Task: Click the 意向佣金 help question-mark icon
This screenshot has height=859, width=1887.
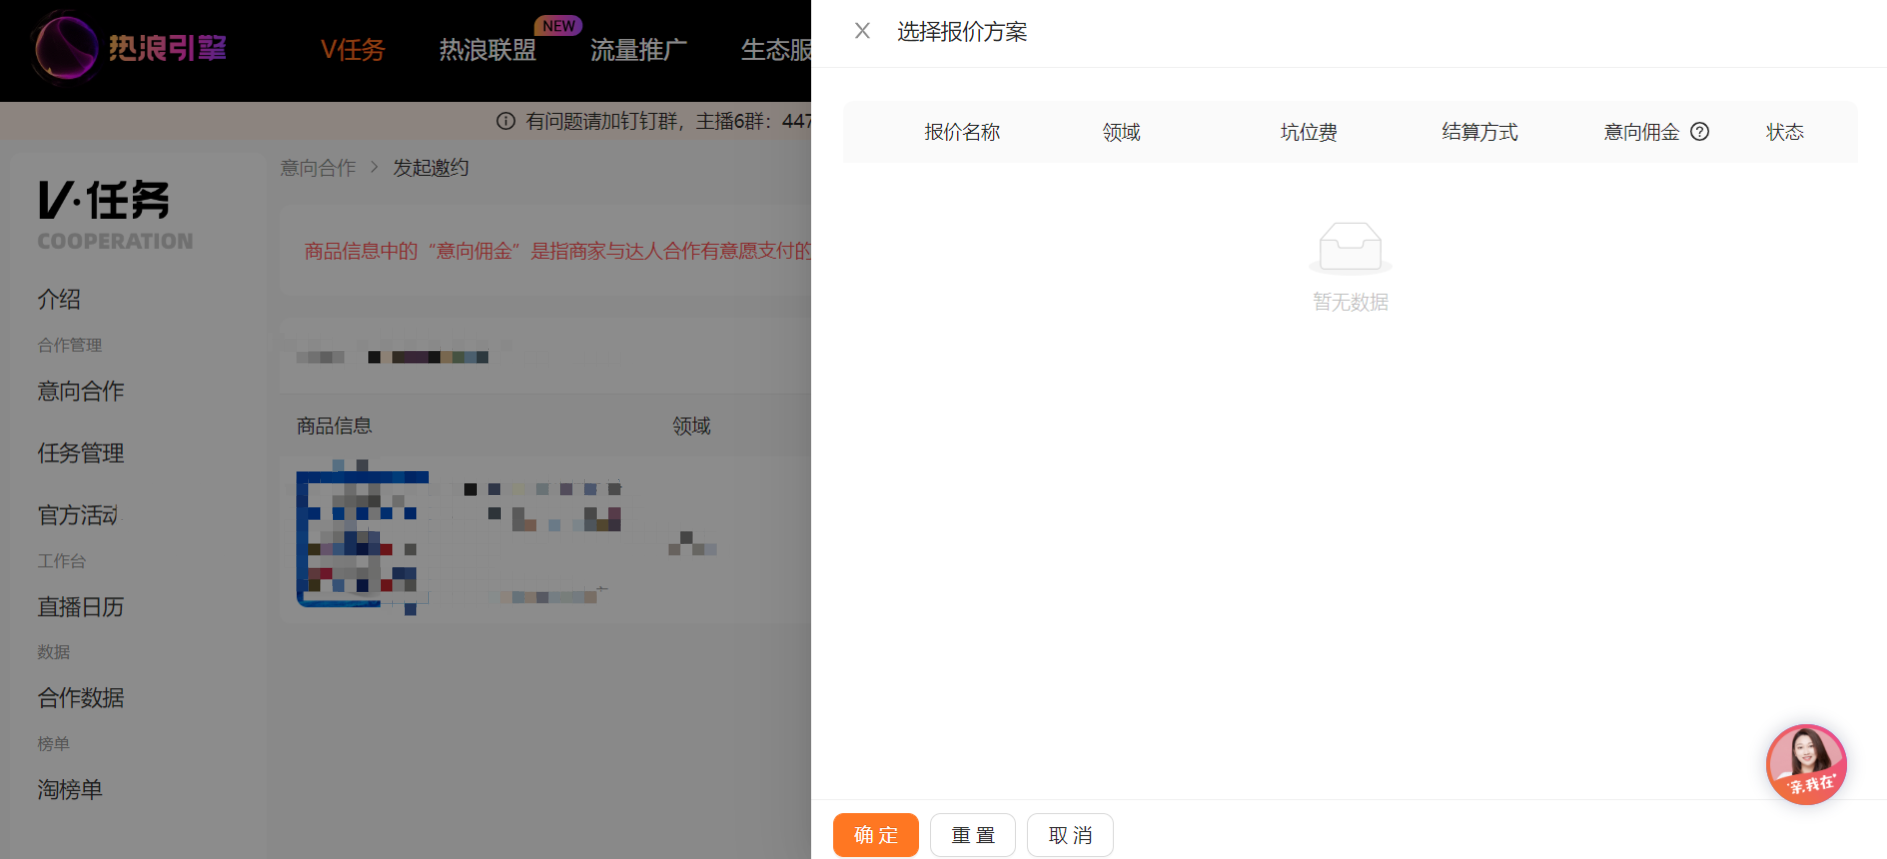Action: click(x=1699, y=131)
